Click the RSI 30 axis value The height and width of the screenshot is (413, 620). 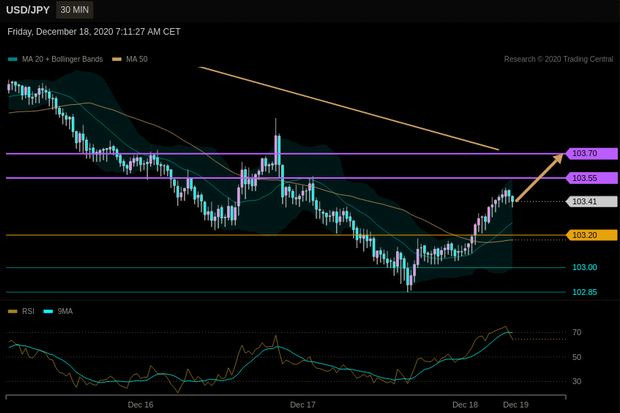click(x=577, y=381)
